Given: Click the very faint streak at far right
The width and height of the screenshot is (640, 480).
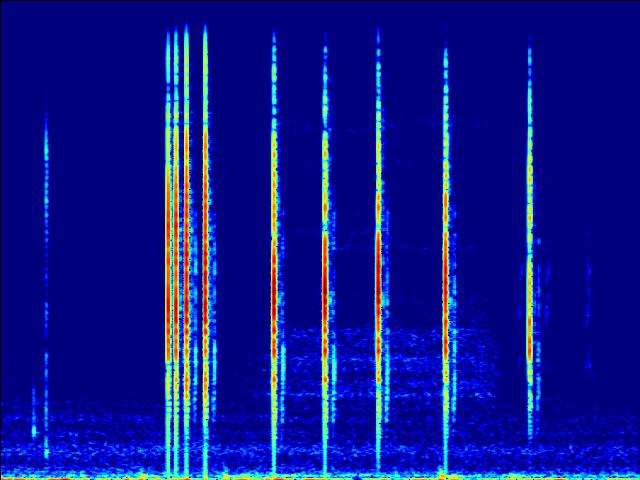Looking at the screenshot, I should coord(588,300).
